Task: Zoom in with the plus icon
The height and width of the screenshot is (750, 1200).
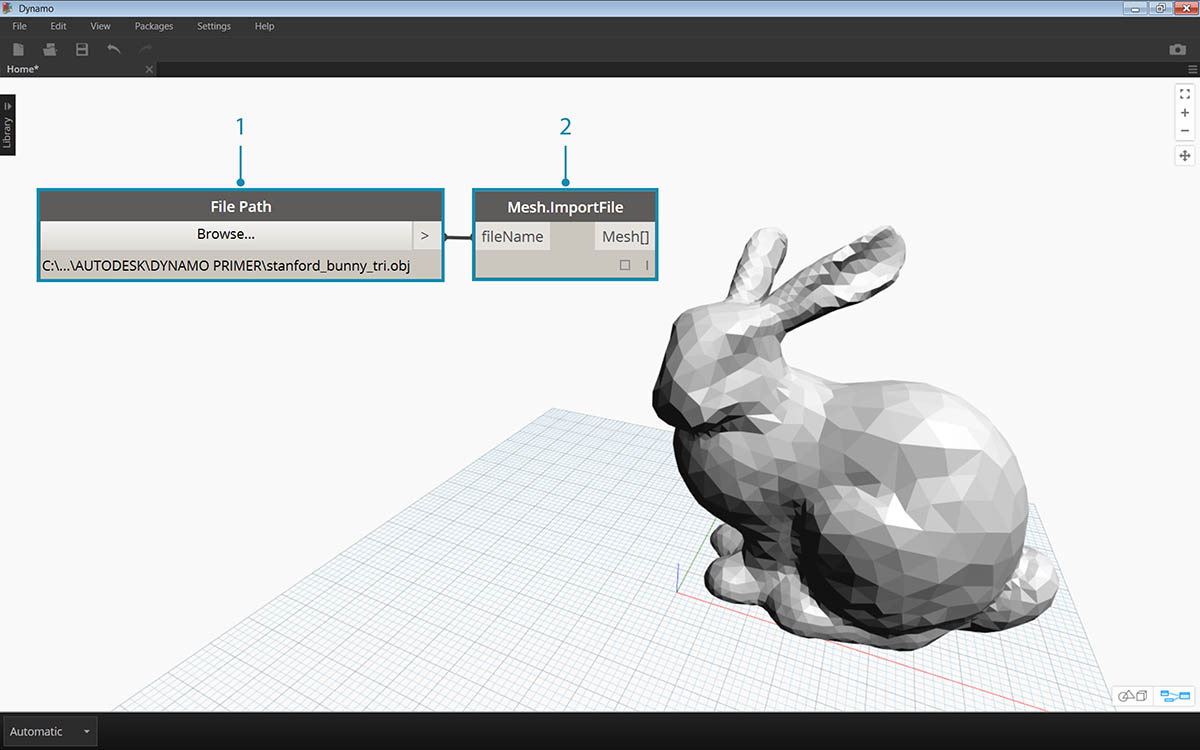Action: click(1184, 112)
